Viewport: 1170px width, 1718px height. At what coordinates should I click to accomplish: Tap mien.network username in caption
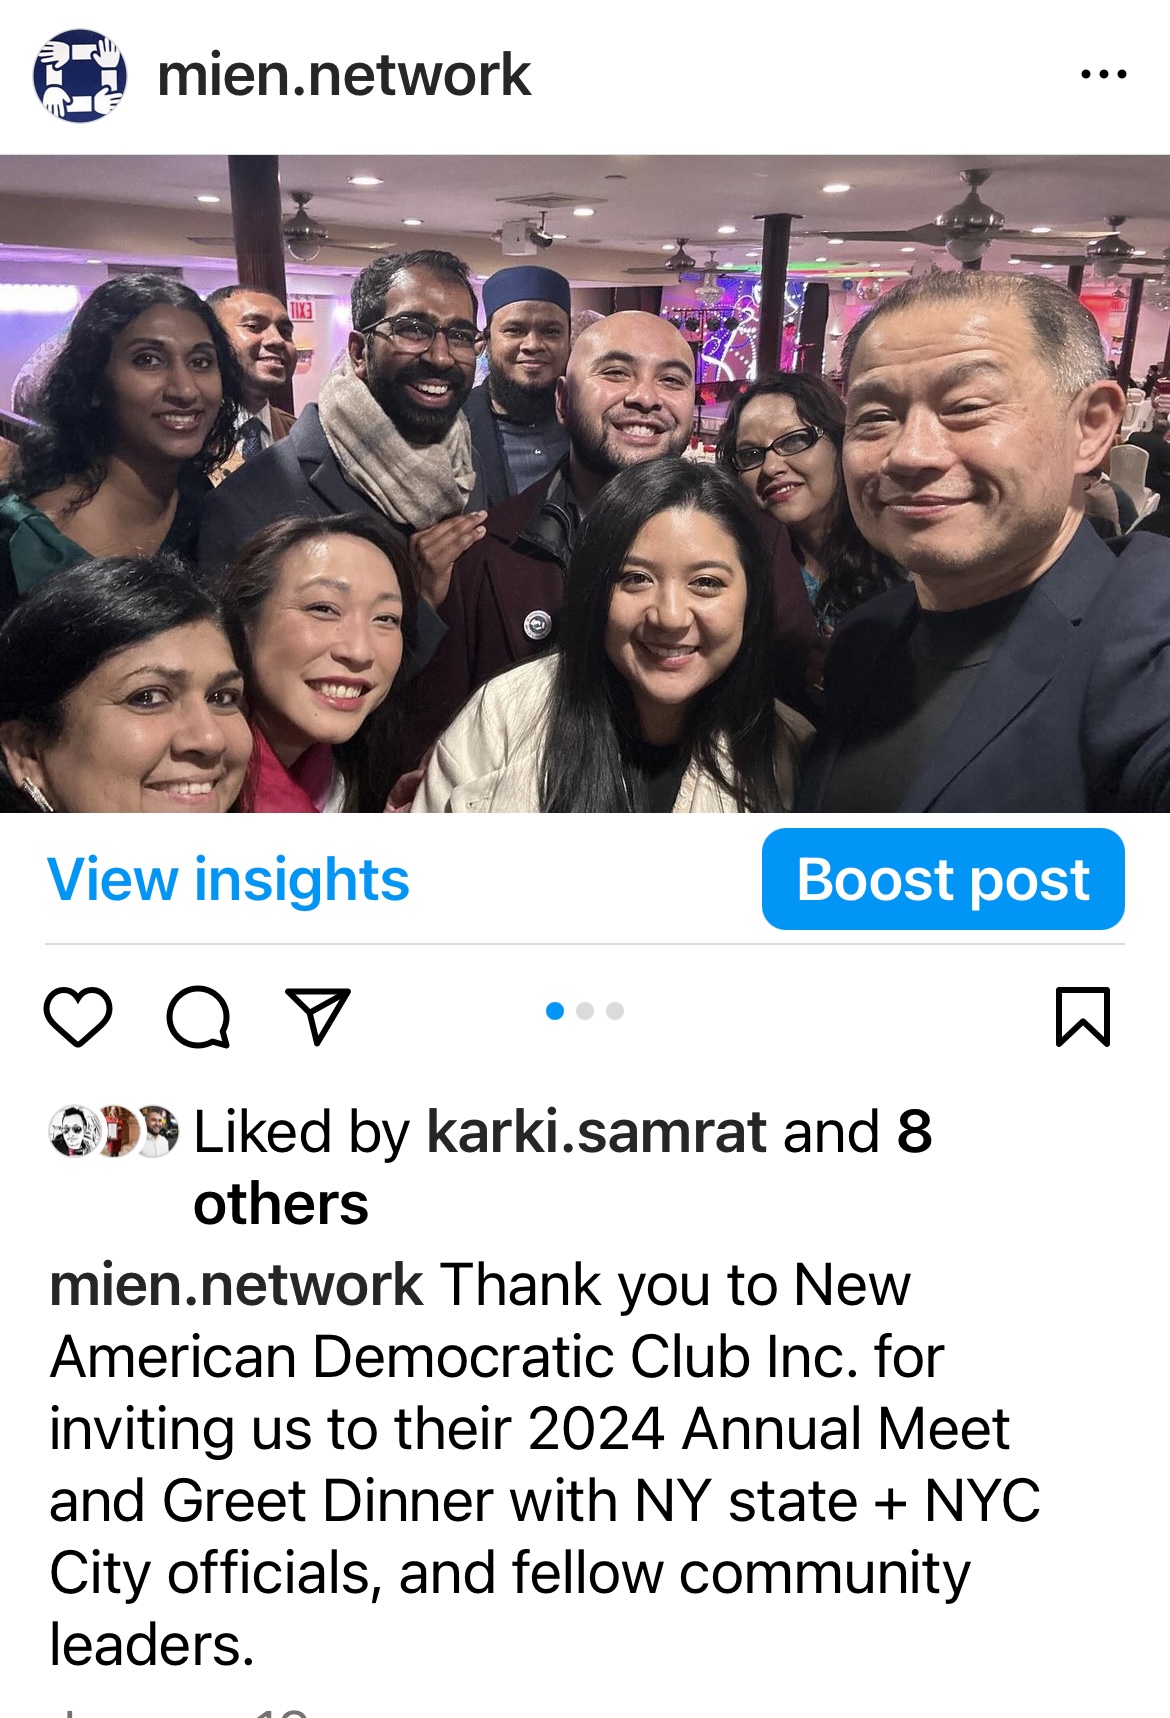(236, 1285)
